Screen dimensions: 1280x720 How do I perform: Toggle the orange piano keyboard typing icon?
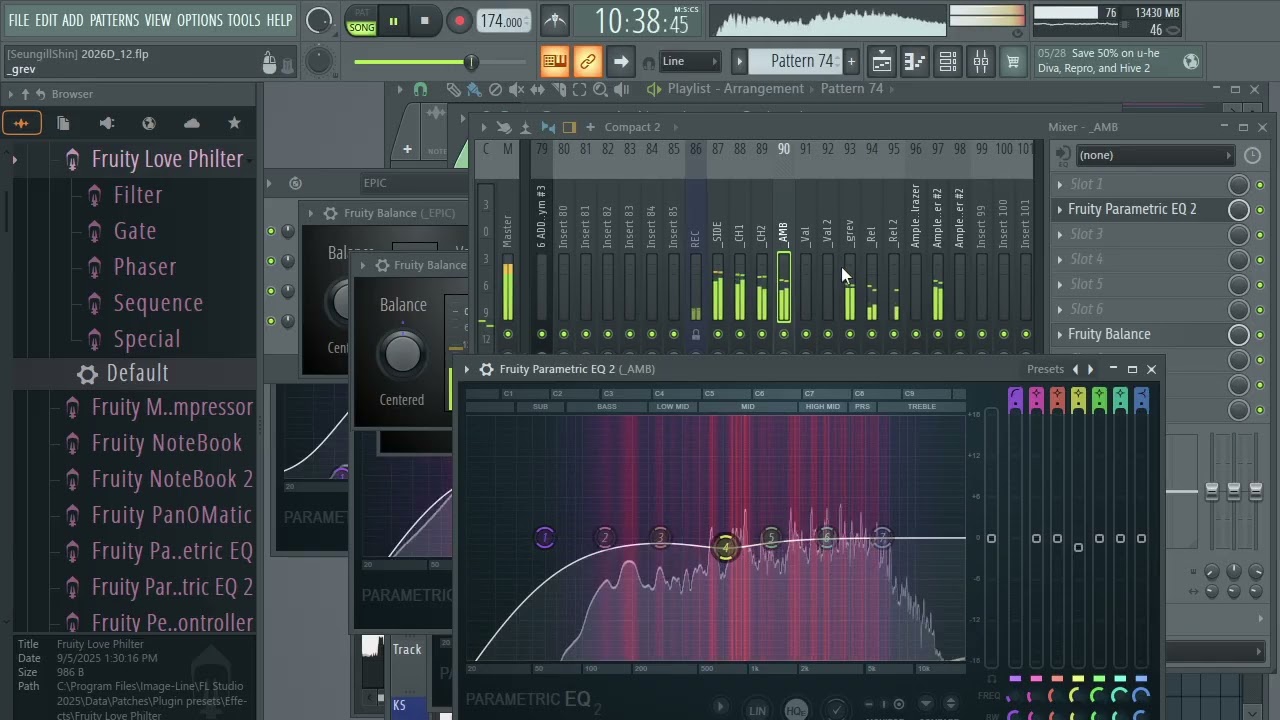(x=554, y=62)
